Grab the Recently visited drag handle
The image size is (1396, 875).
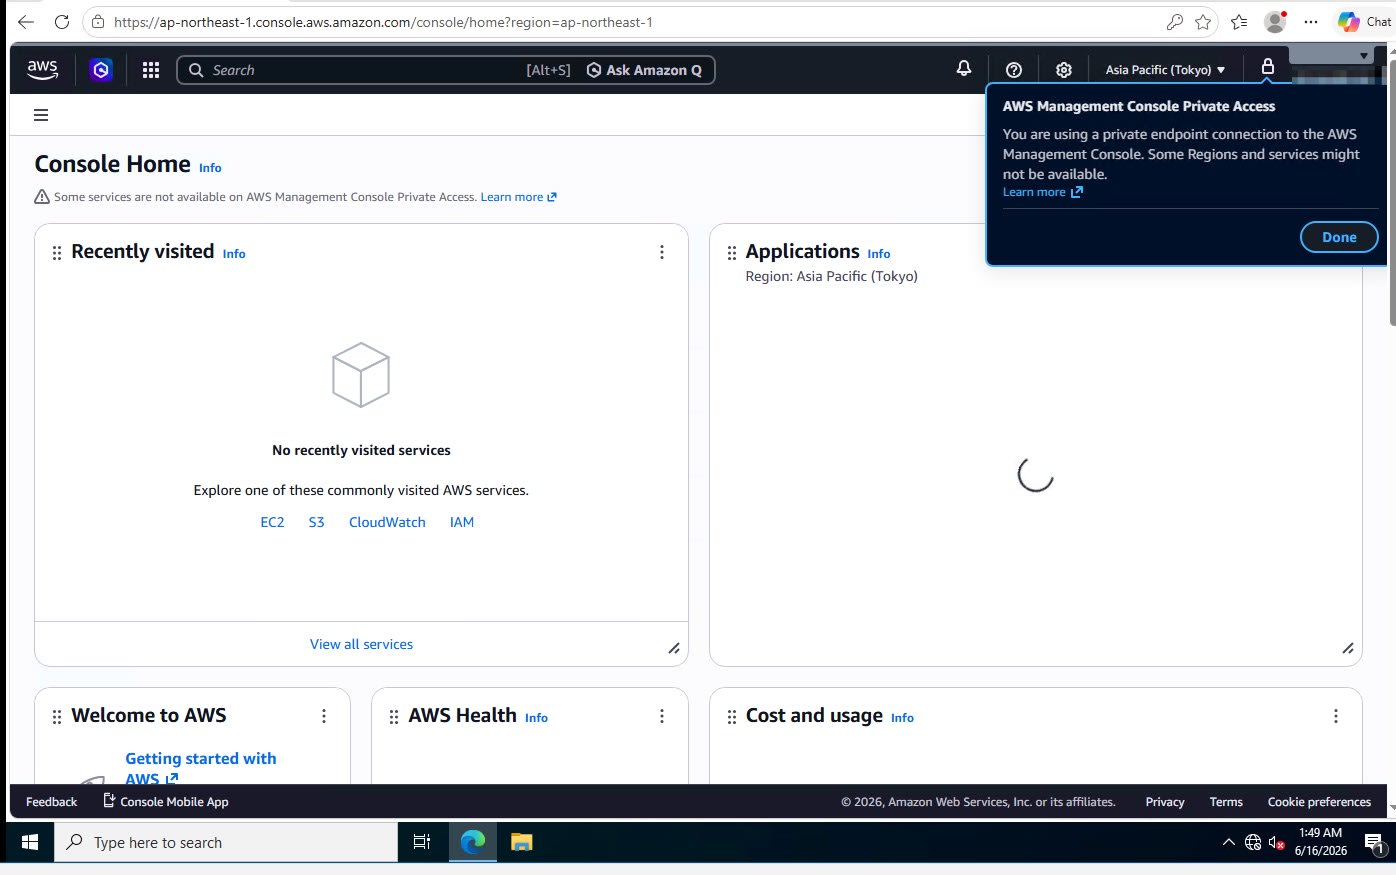coord(57,253)
